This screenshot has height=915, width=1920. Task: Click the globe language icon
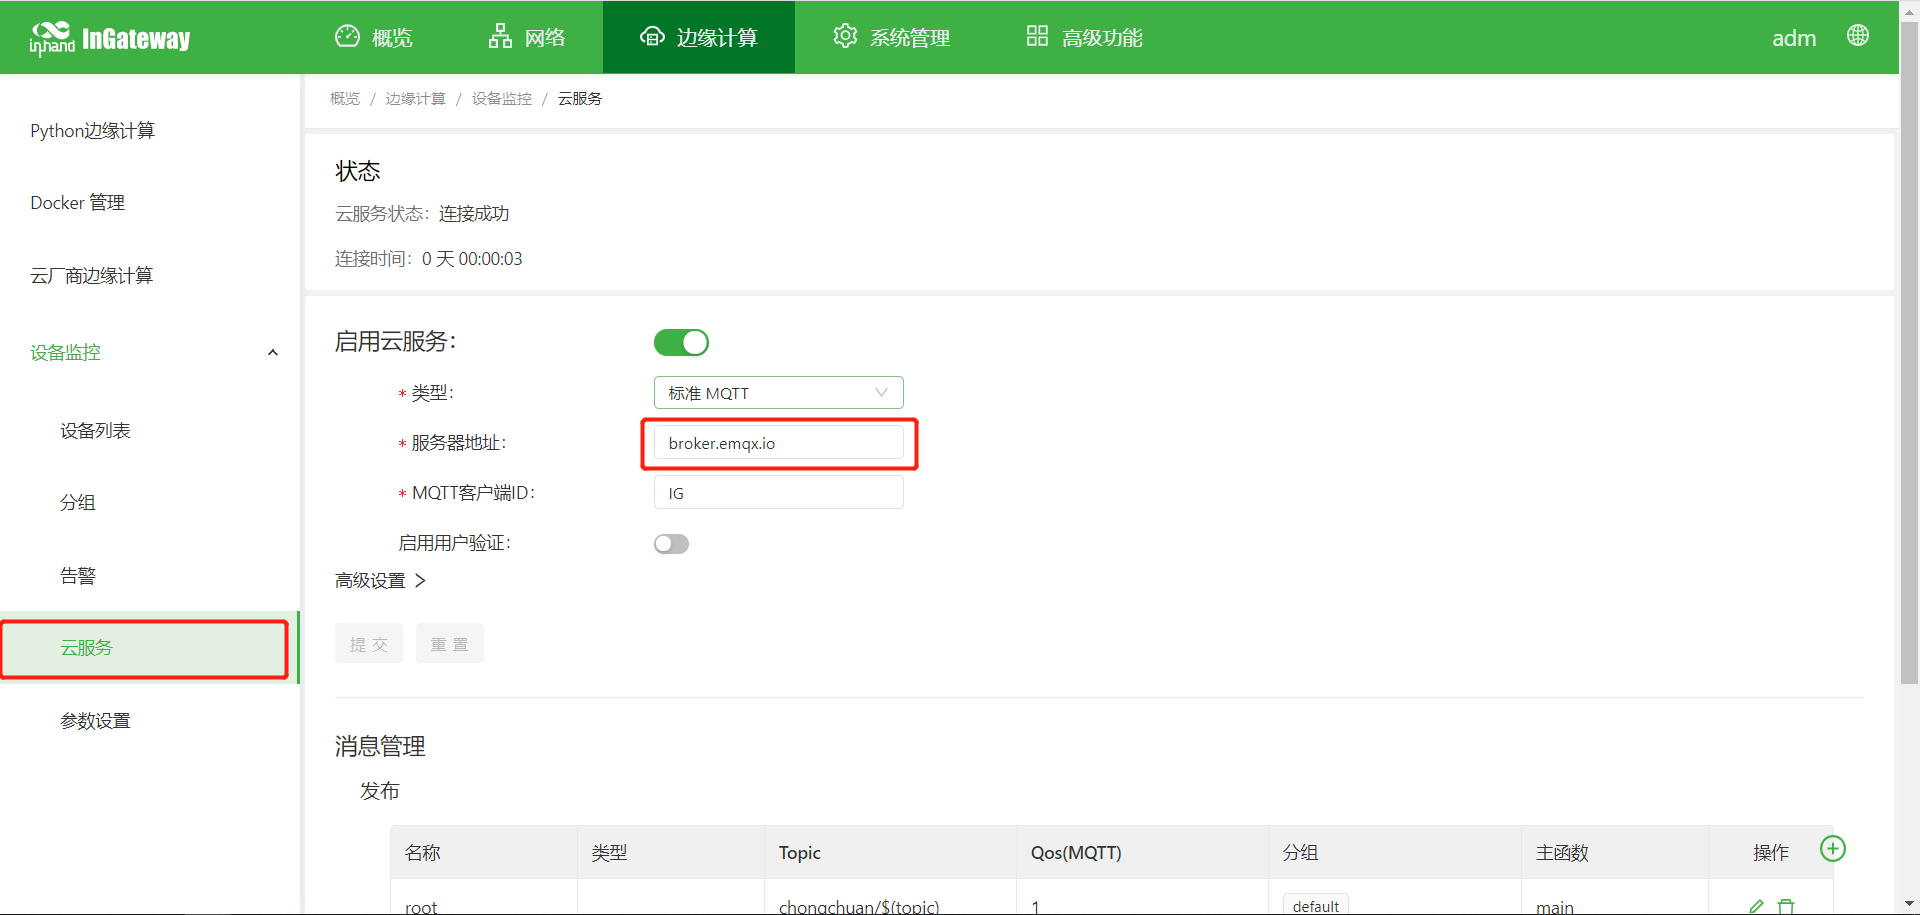click(x=1857, y=36)
